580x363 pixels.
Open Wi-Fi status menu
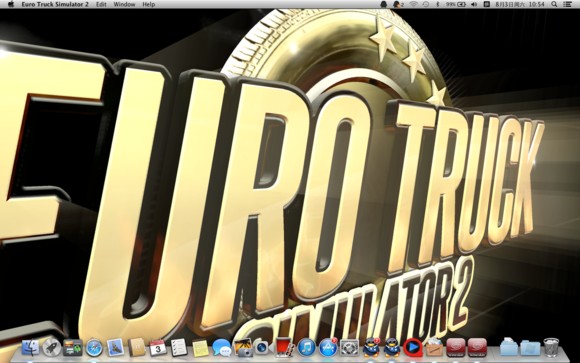[x=414, y=4]
